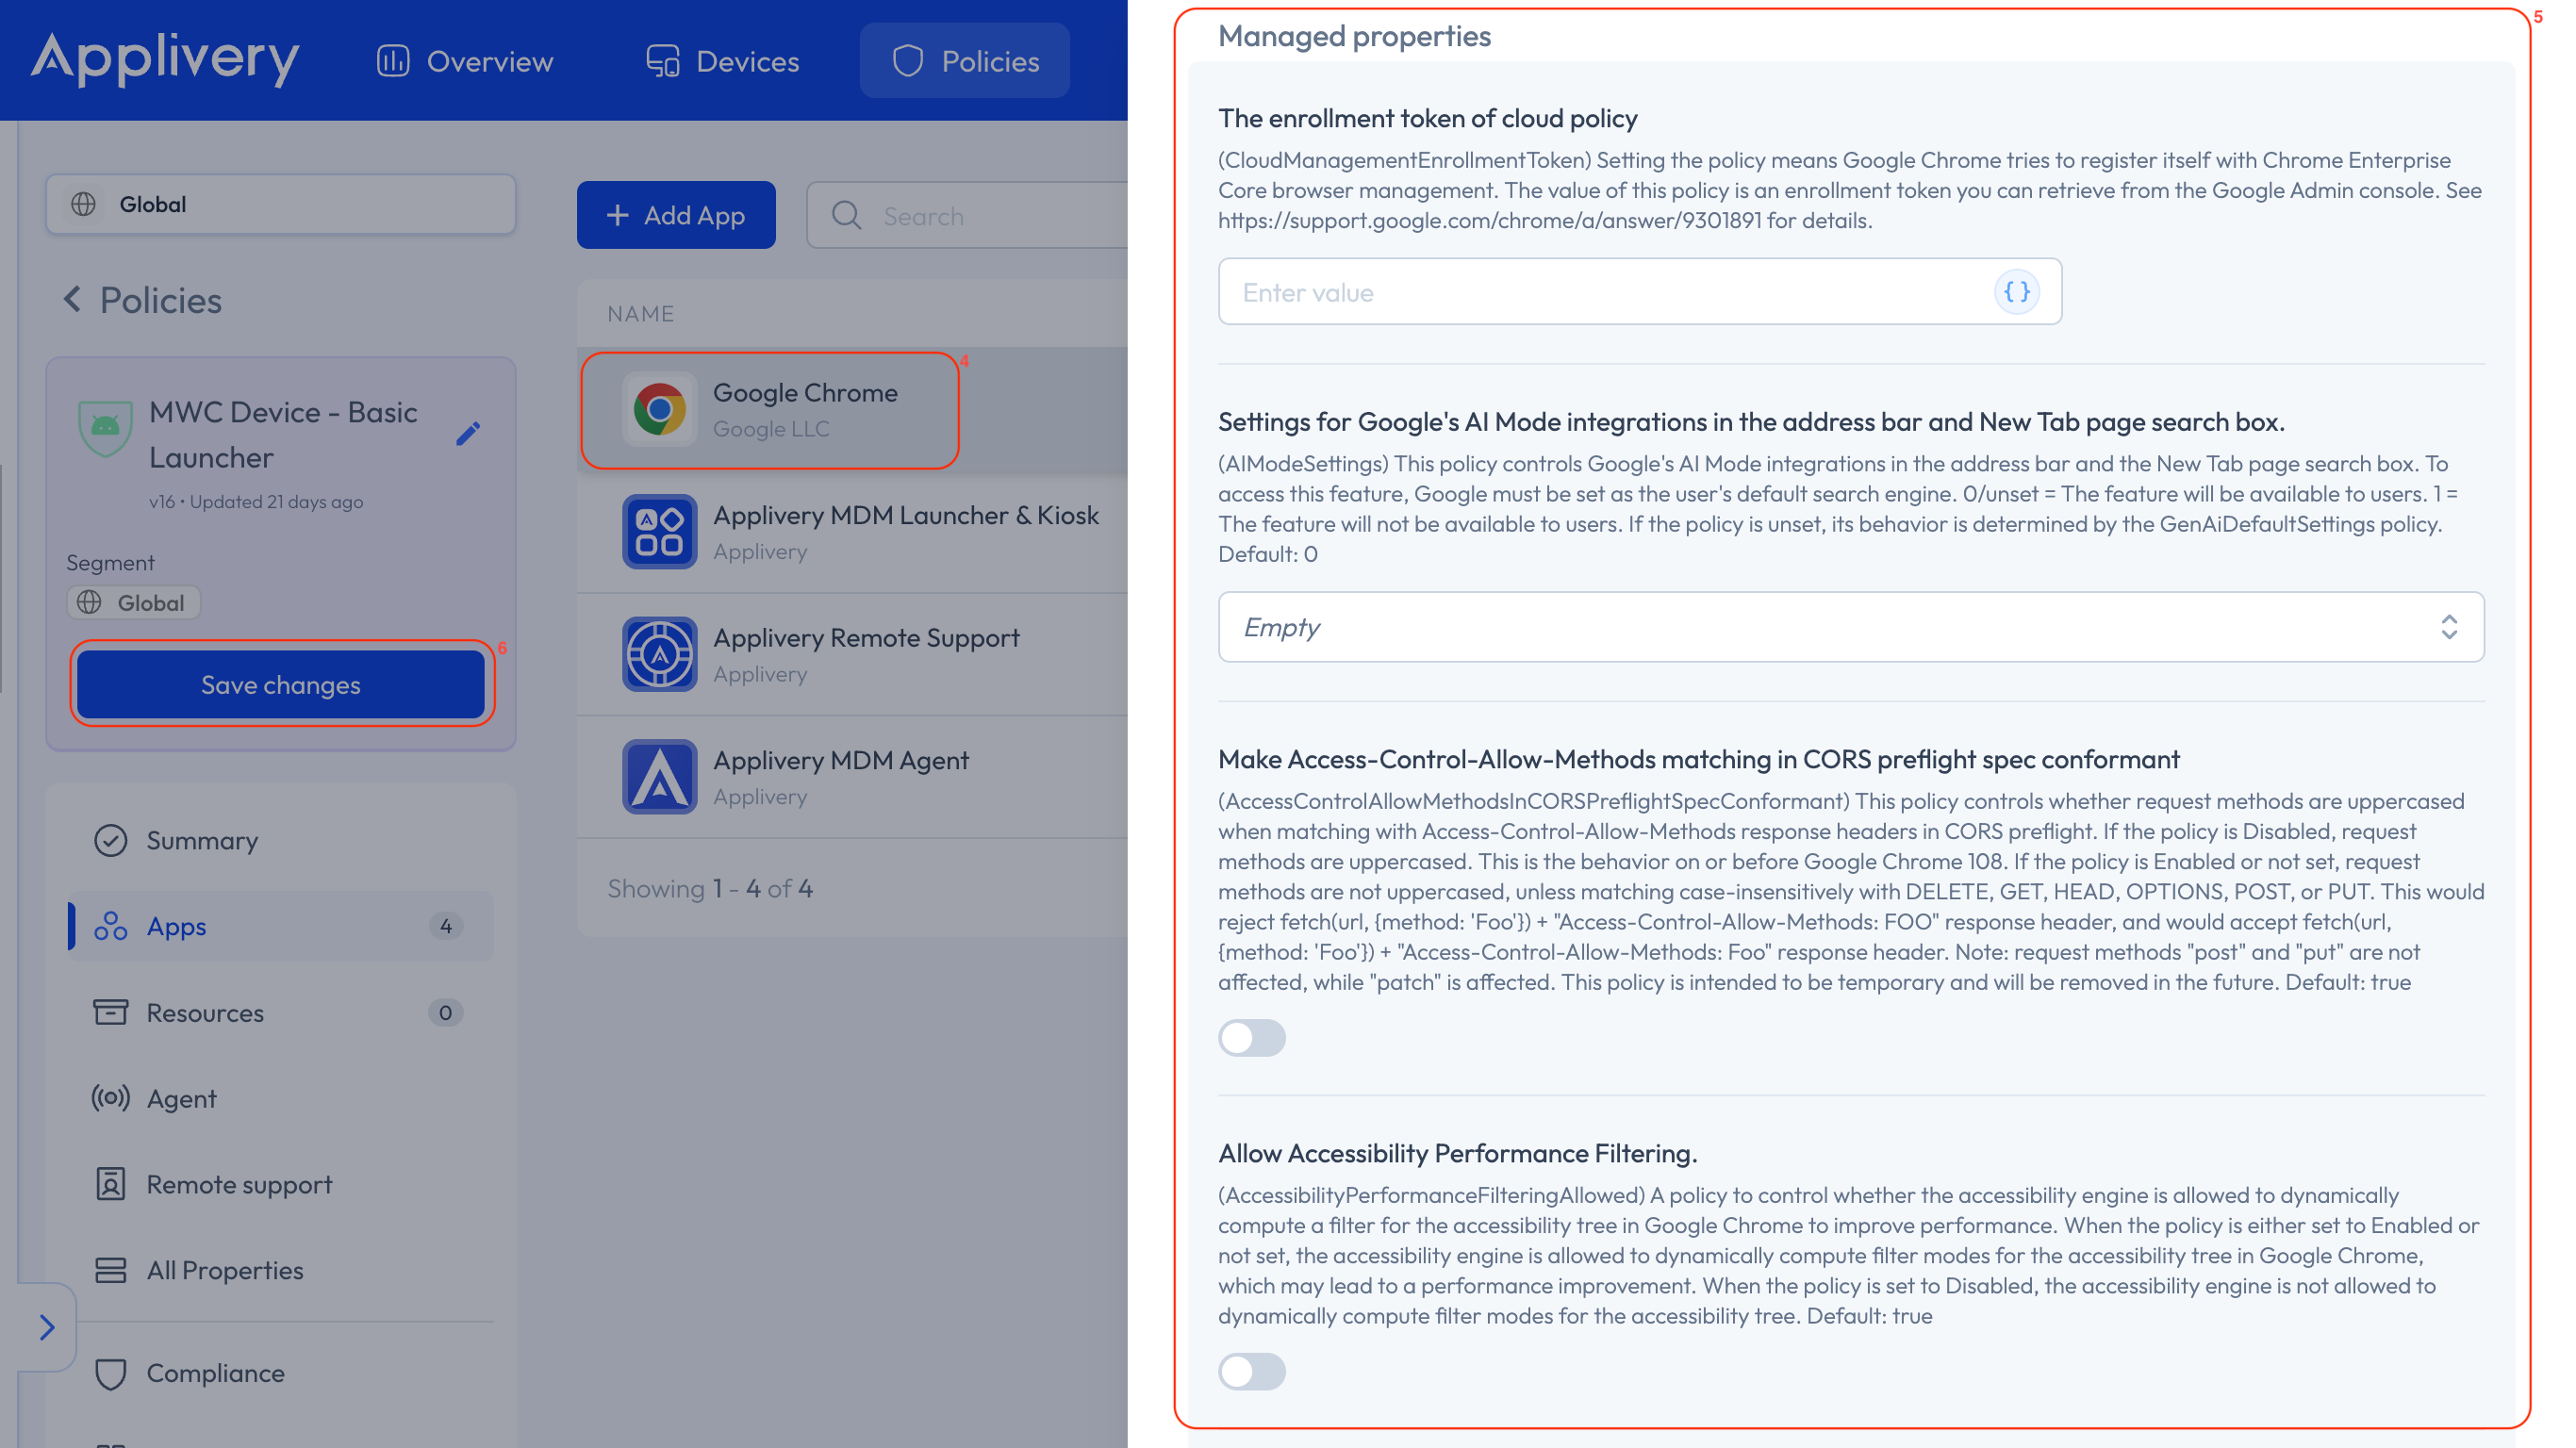Click the Resources count badge 0
The width and height of the screenshot is (2576, 1448).
[x=445, y=1012]
